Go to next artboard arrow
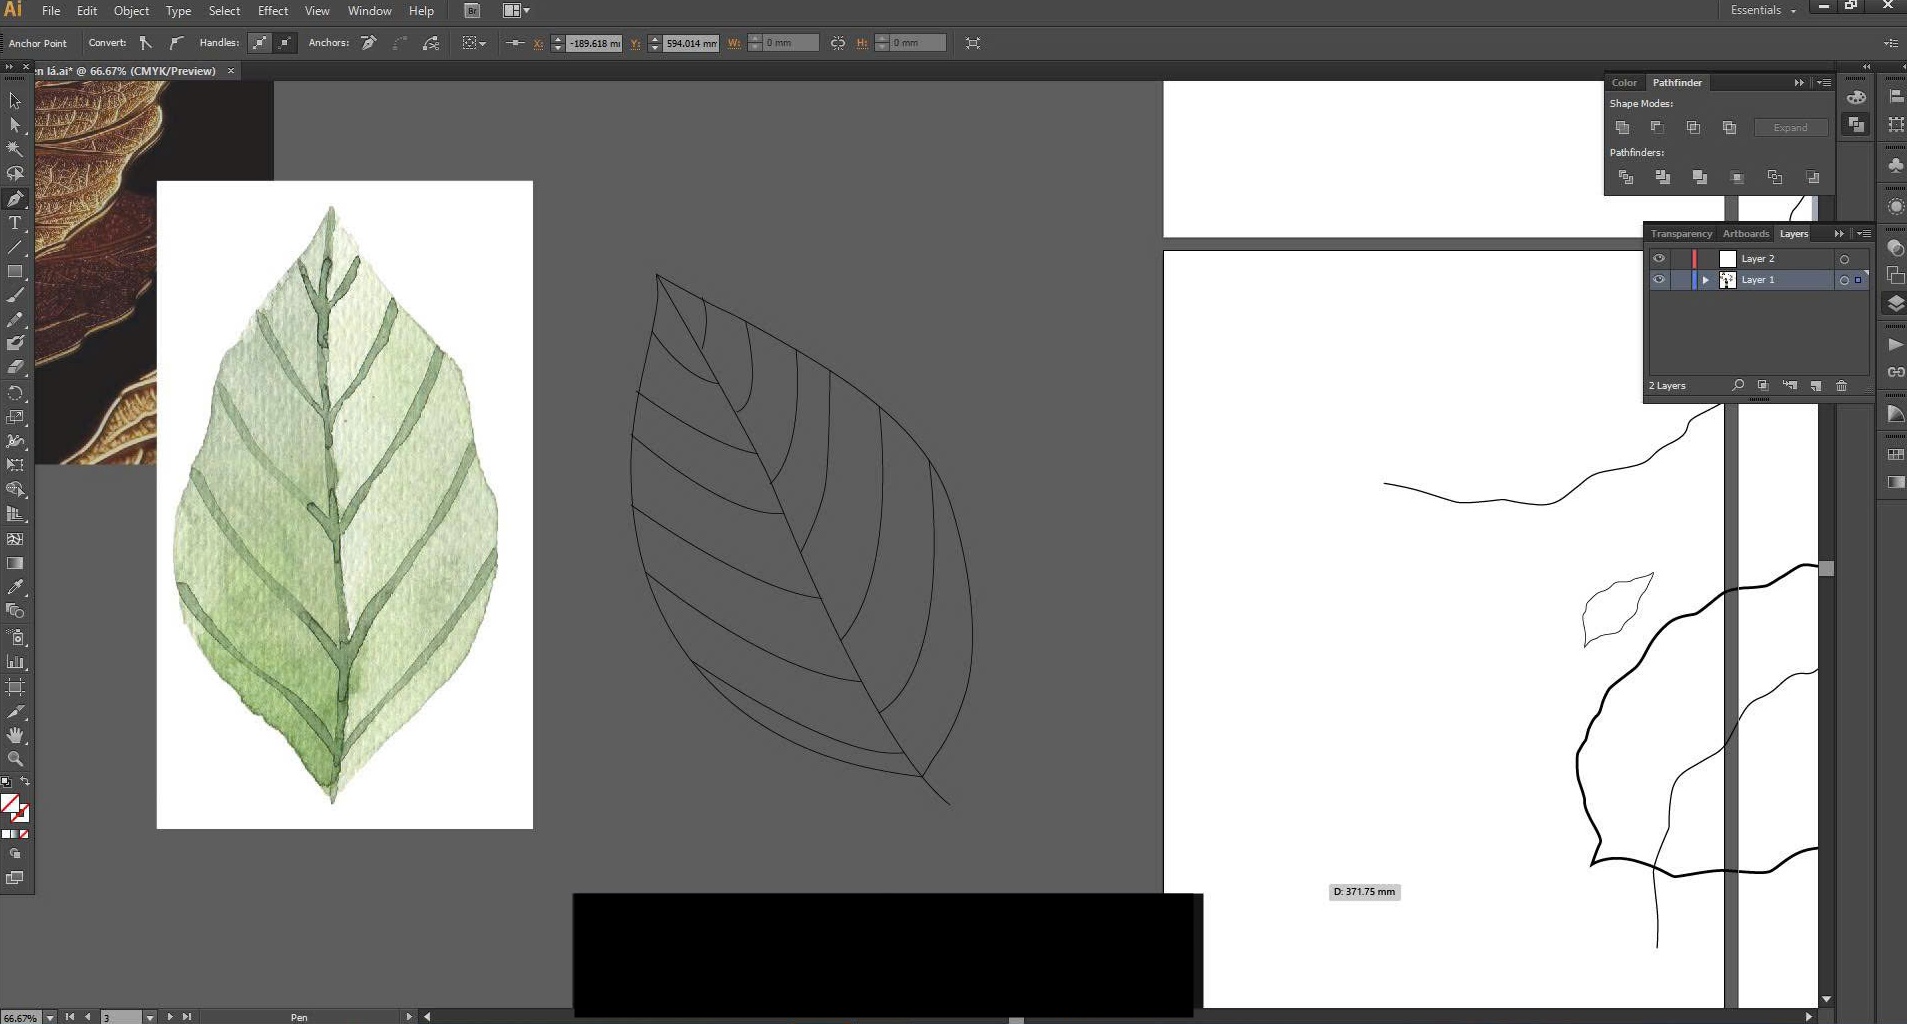The image size is (1907, 1024). 170,1017
